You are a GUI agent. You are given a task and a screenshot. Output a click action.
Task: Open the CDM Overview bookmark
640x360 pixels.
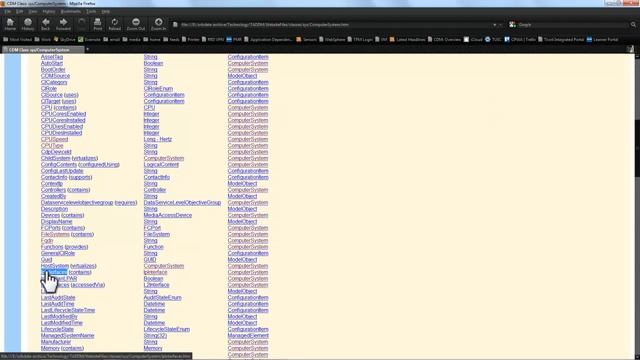tap(444, 40)
